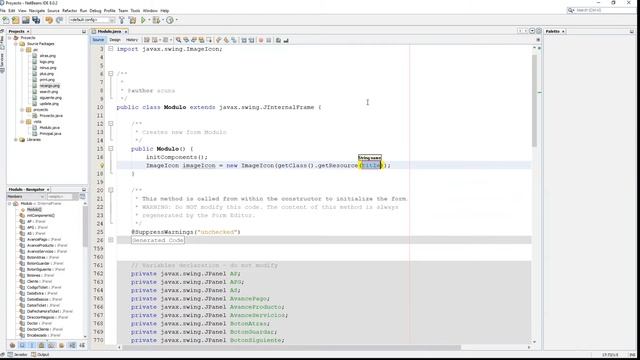Select Principal.java in Projects tree
Viewport: 640px width, 360px height.
coord(50,133)
